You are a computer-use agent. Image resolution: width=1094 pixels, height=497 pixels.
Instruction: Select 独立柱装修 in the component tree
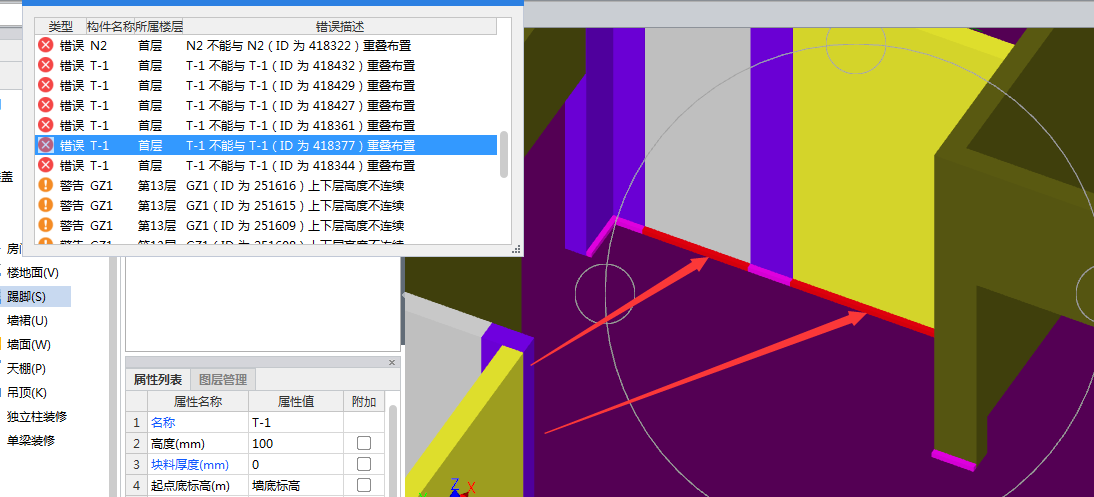[37, 417]
